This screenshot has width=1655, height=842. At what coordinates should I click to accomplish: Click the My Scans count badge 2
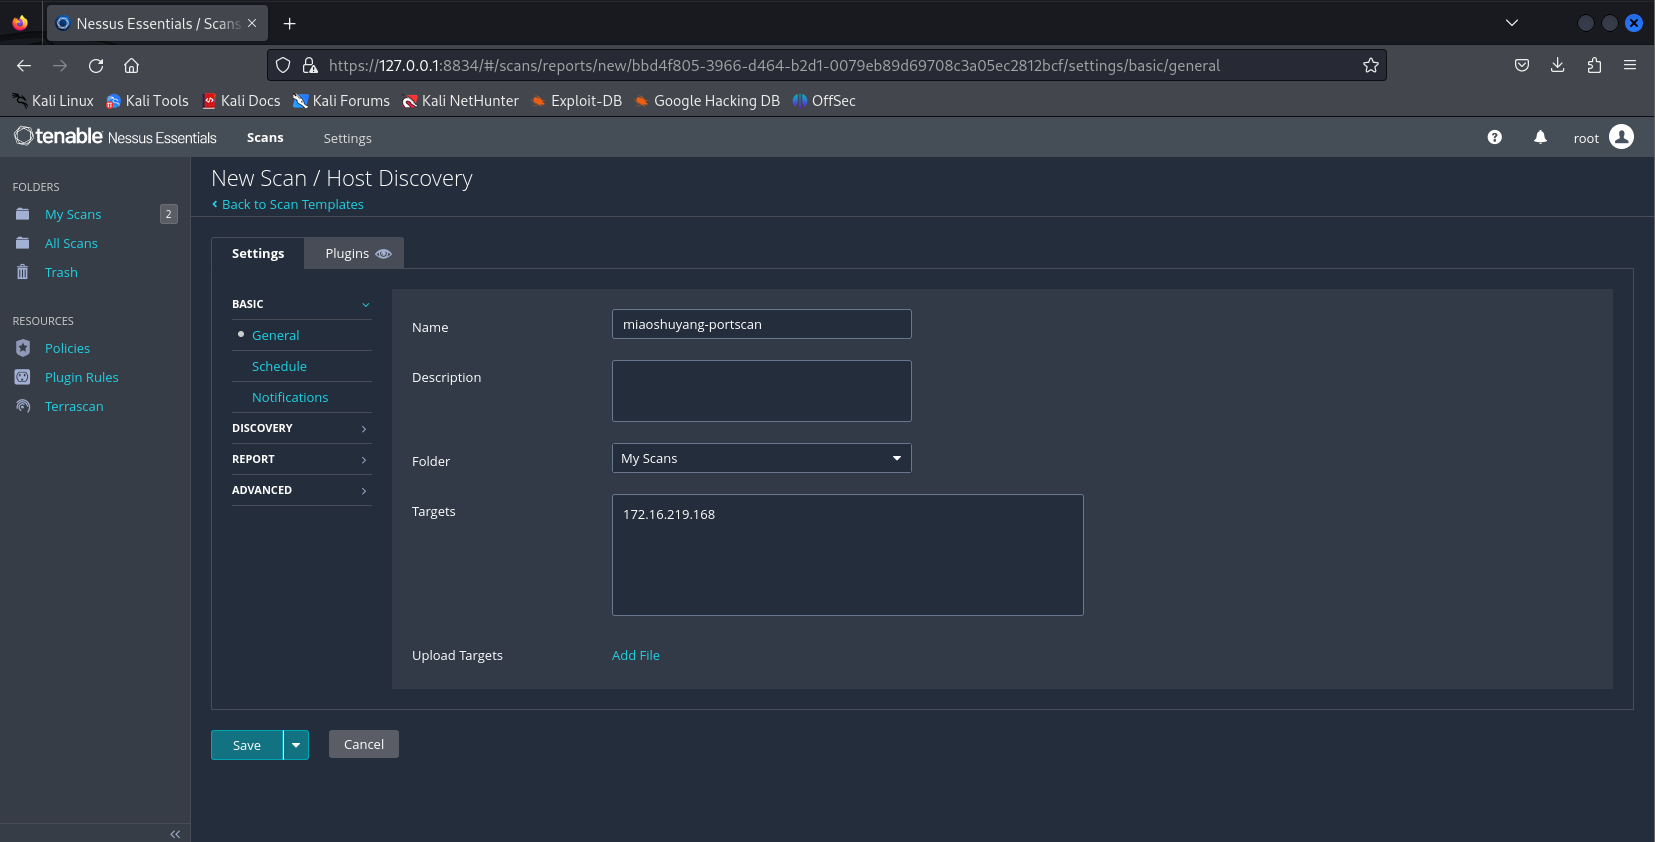[x=169, y=214]
